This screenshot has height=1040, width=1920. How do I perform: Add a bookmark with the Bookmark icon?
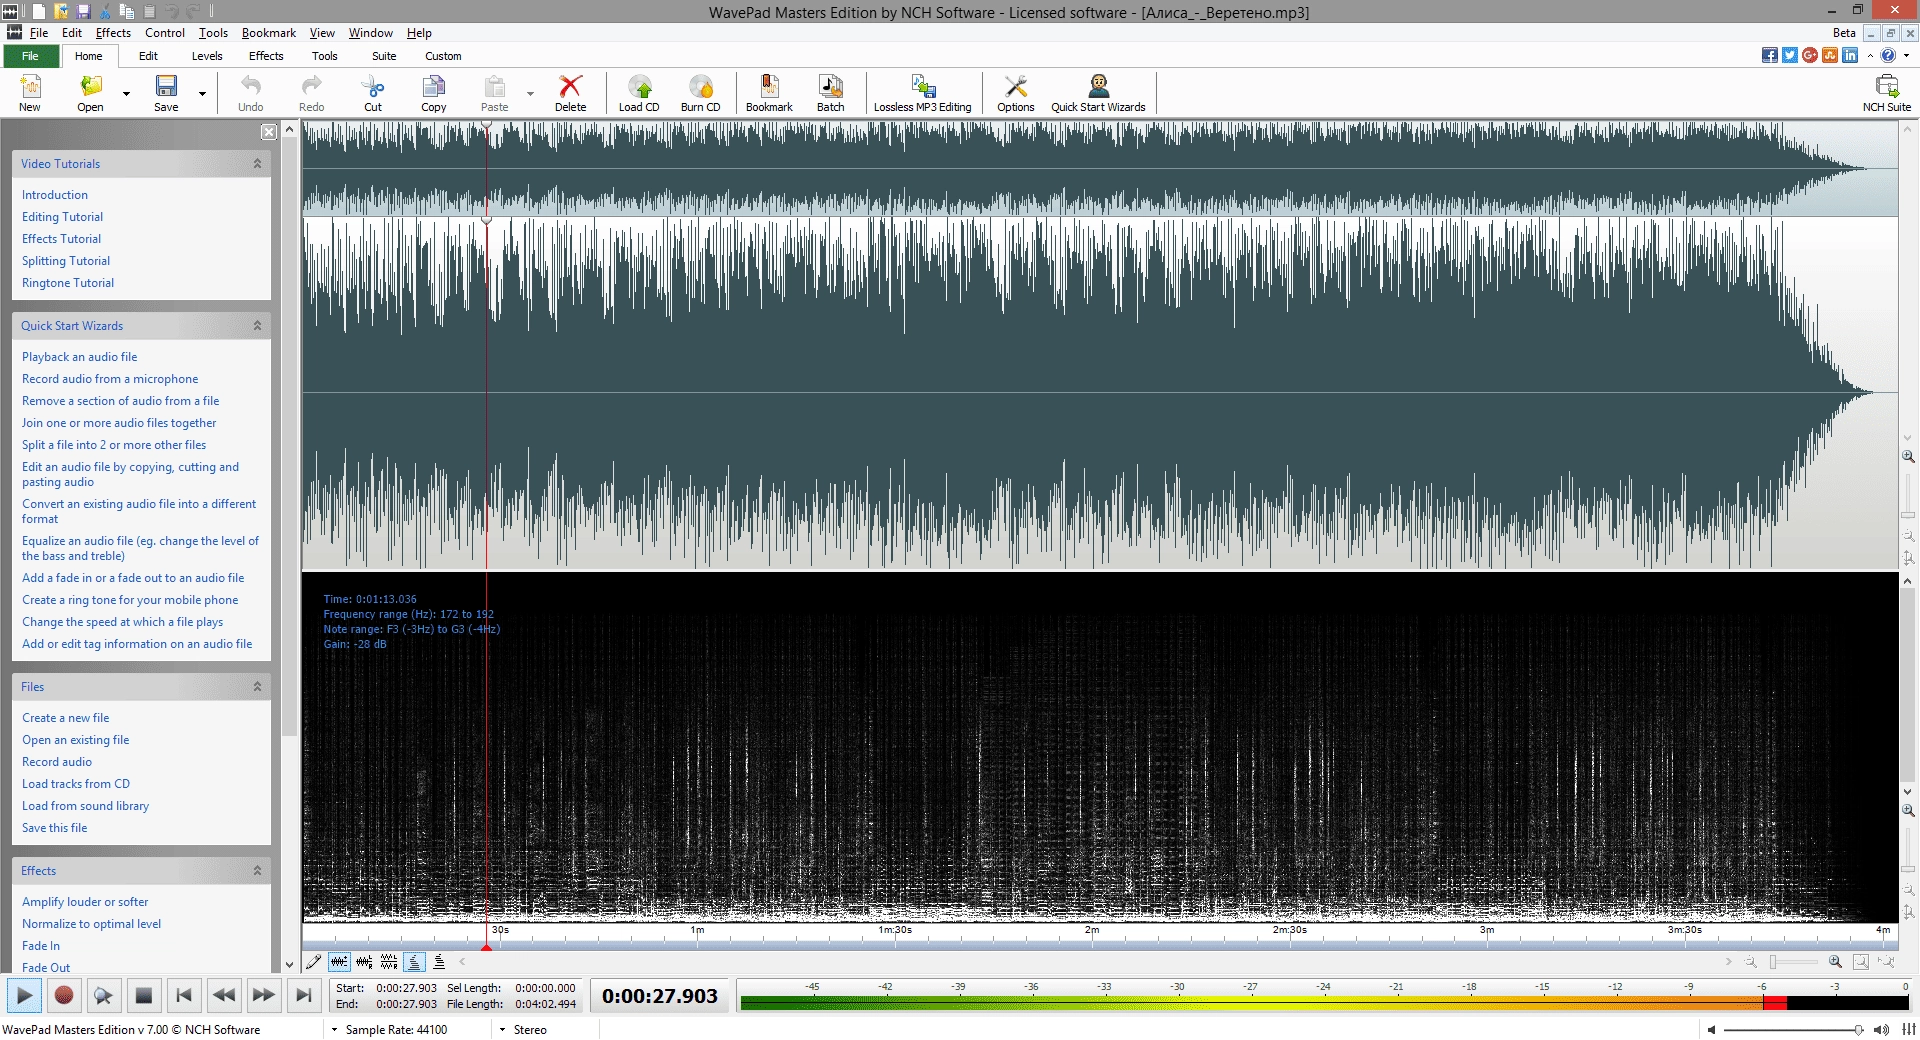pos(769,93)
